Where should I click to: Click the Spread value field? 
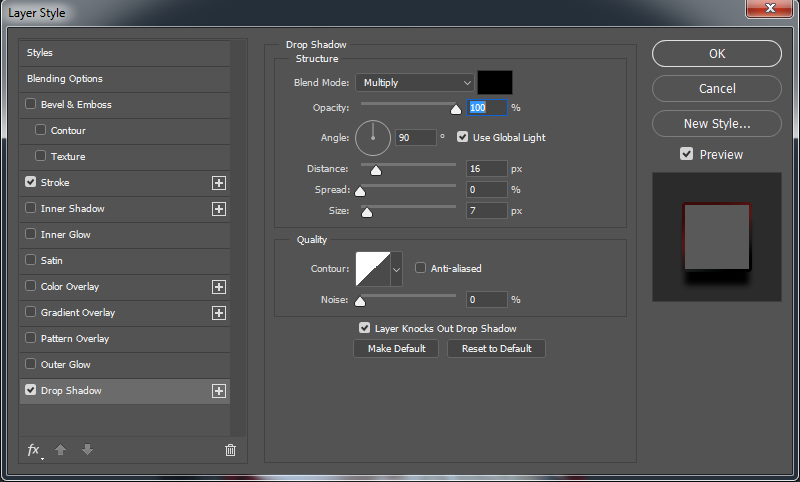(487, 190)
